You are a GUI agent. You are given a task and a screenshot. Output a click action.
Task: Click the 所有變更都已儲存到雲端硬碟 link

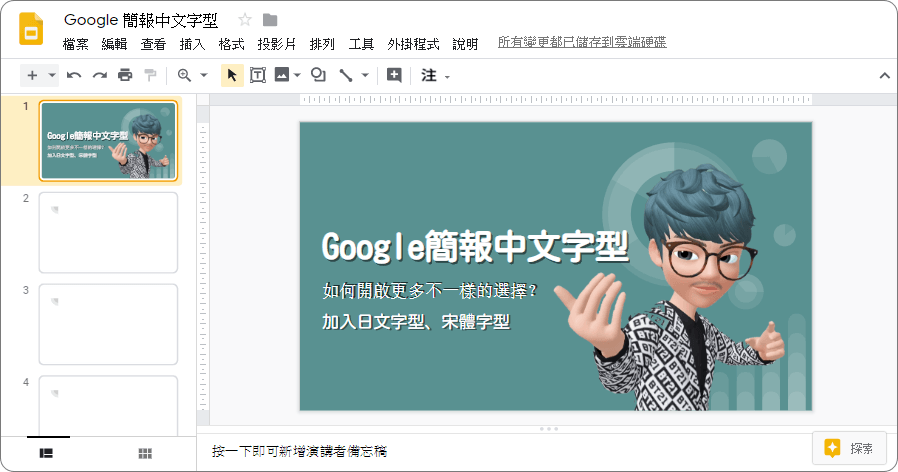click(582, 42)
